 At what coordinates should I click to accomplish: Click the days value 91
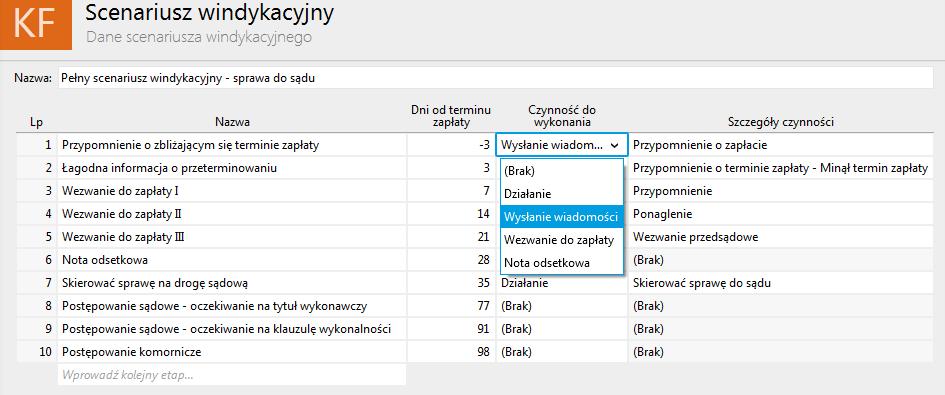(x=451, y=329)
